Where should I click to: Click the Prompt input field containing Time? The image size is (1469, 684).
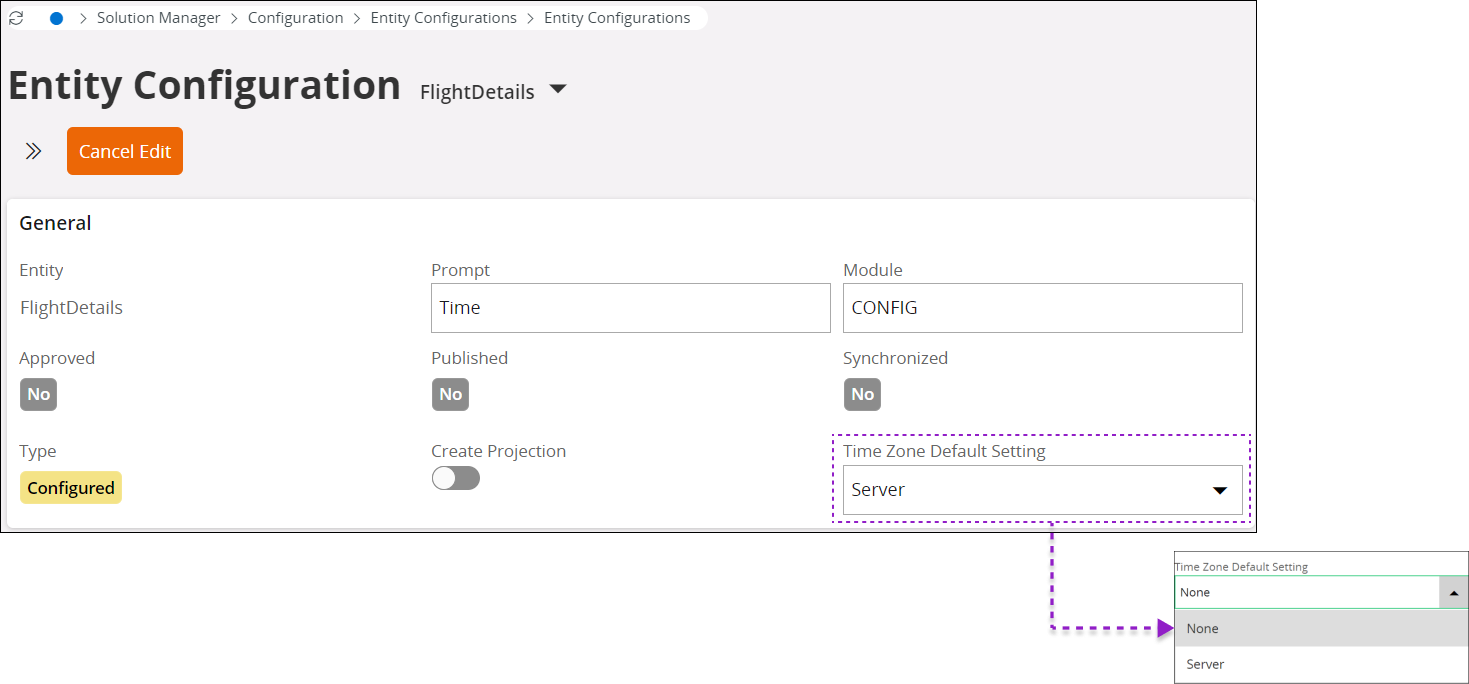click(x=631, y=308)
